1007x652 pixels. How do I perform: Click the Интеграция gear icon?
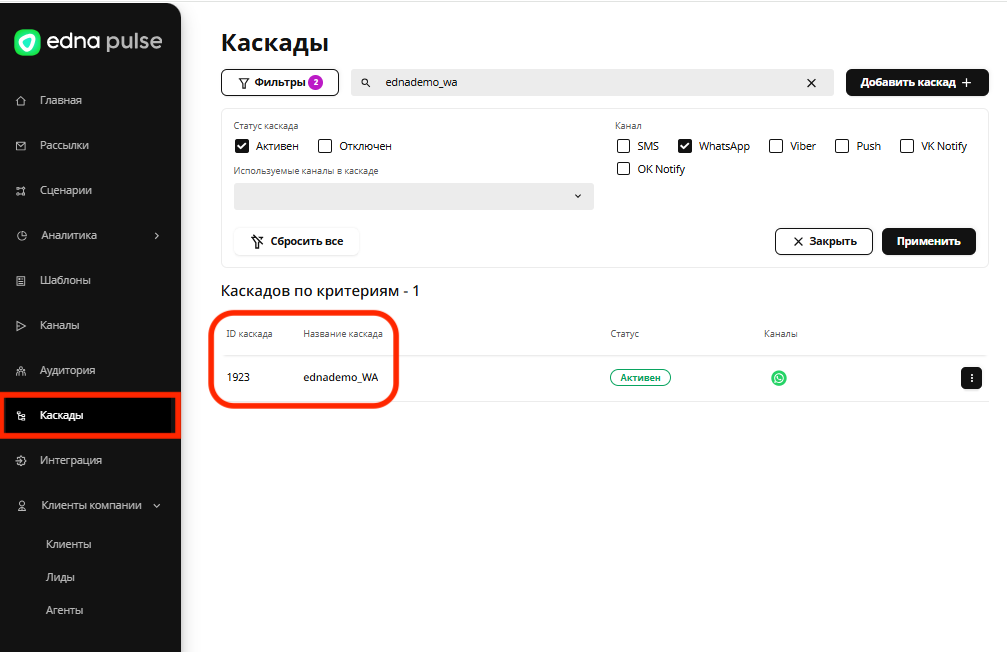click(21, 461)
